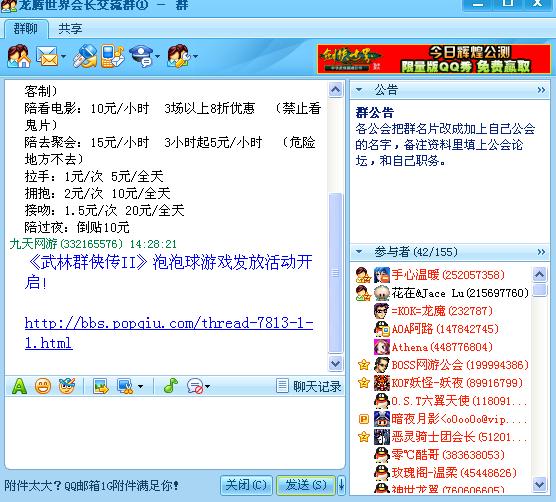This screenshot has height=502, width=556.
Task: Open send options arrow beside 发送
Action: coord(341,485)
